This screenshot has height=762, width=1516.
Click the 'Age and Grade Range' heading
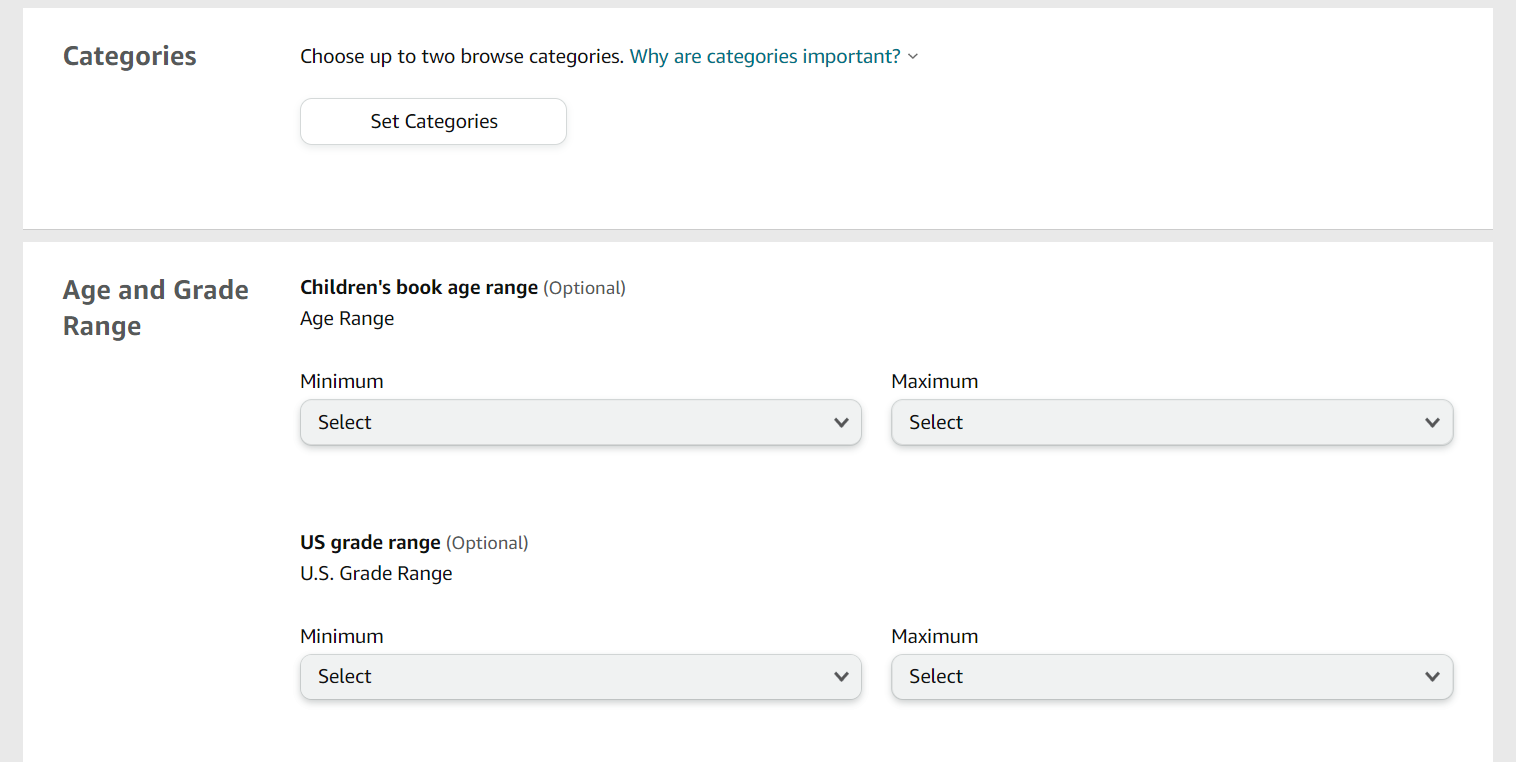(155, 307)
